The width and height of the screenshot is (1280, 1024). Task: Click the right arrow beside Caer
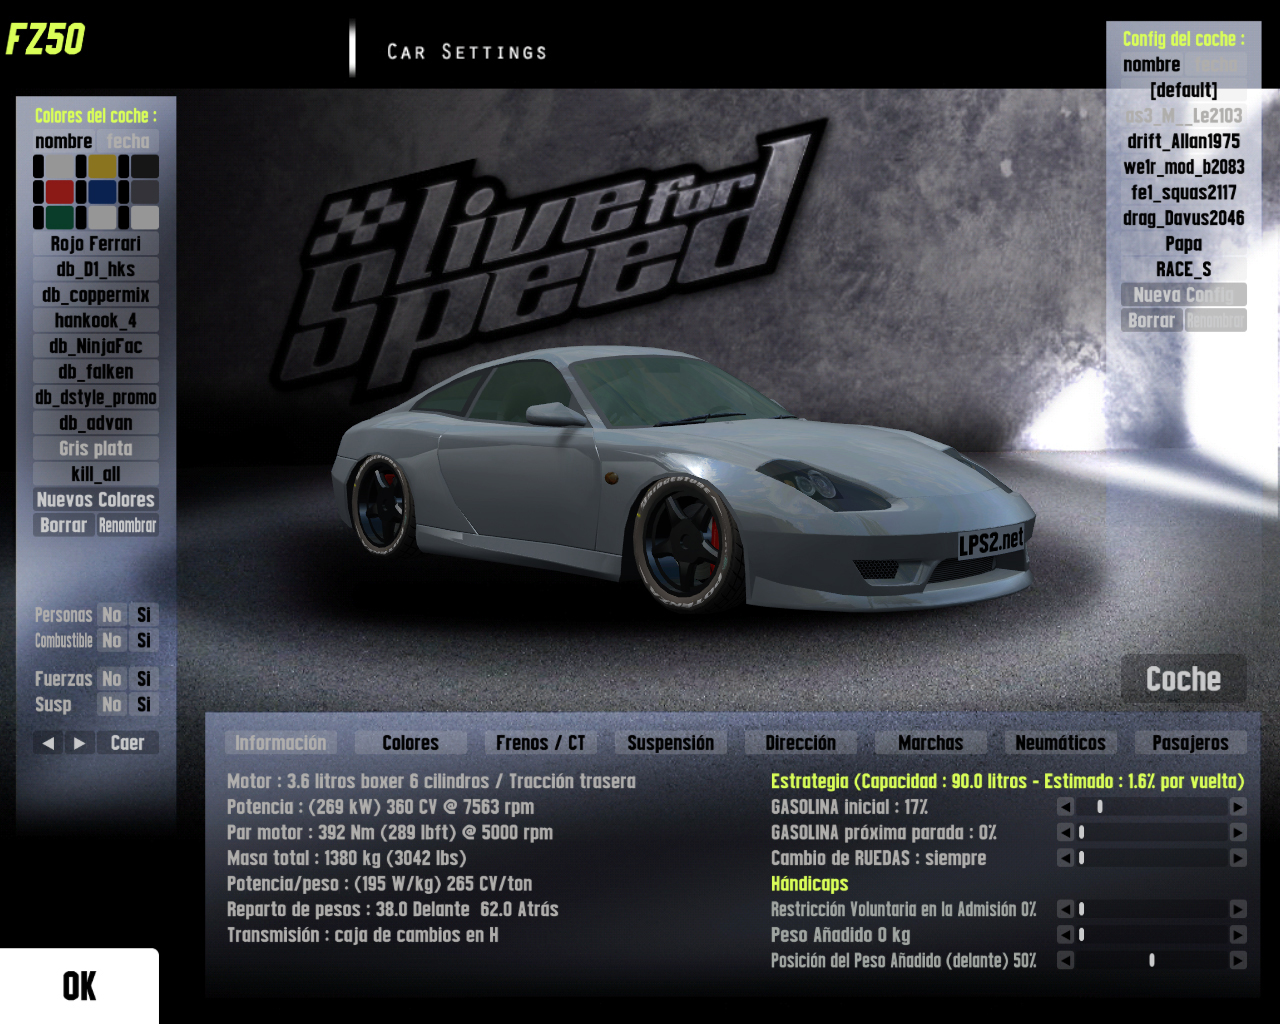80,743
